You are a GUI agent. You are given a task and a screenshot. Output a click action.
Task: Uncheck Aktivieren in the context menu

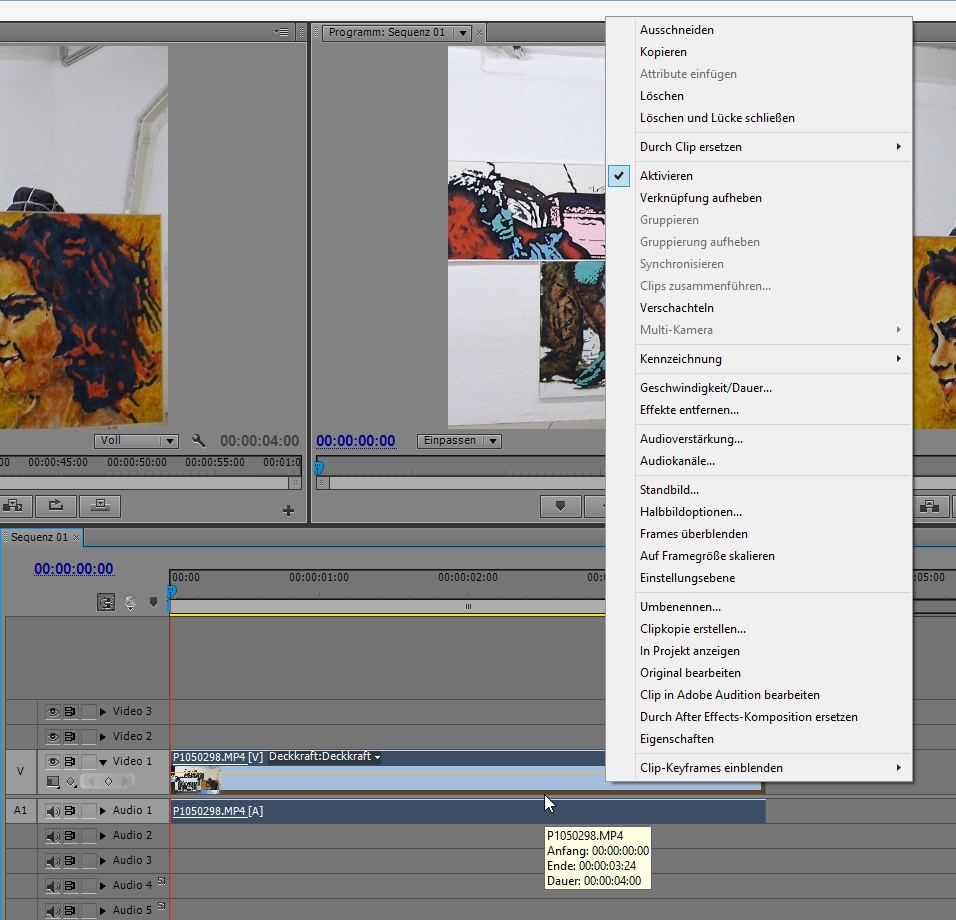tap(758, 176)
